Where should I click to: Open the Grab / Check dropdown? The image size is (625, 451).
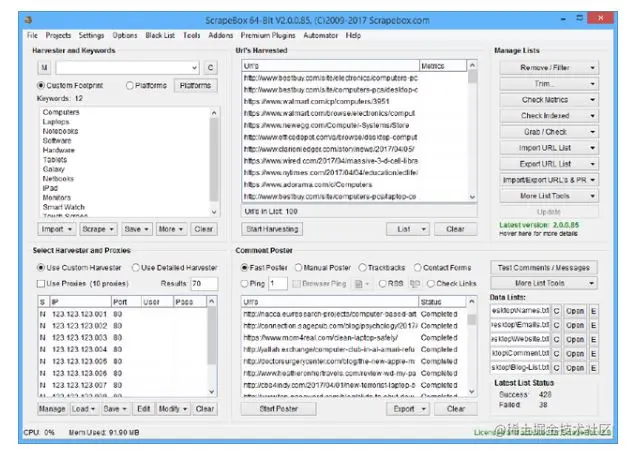pos(549,132)
